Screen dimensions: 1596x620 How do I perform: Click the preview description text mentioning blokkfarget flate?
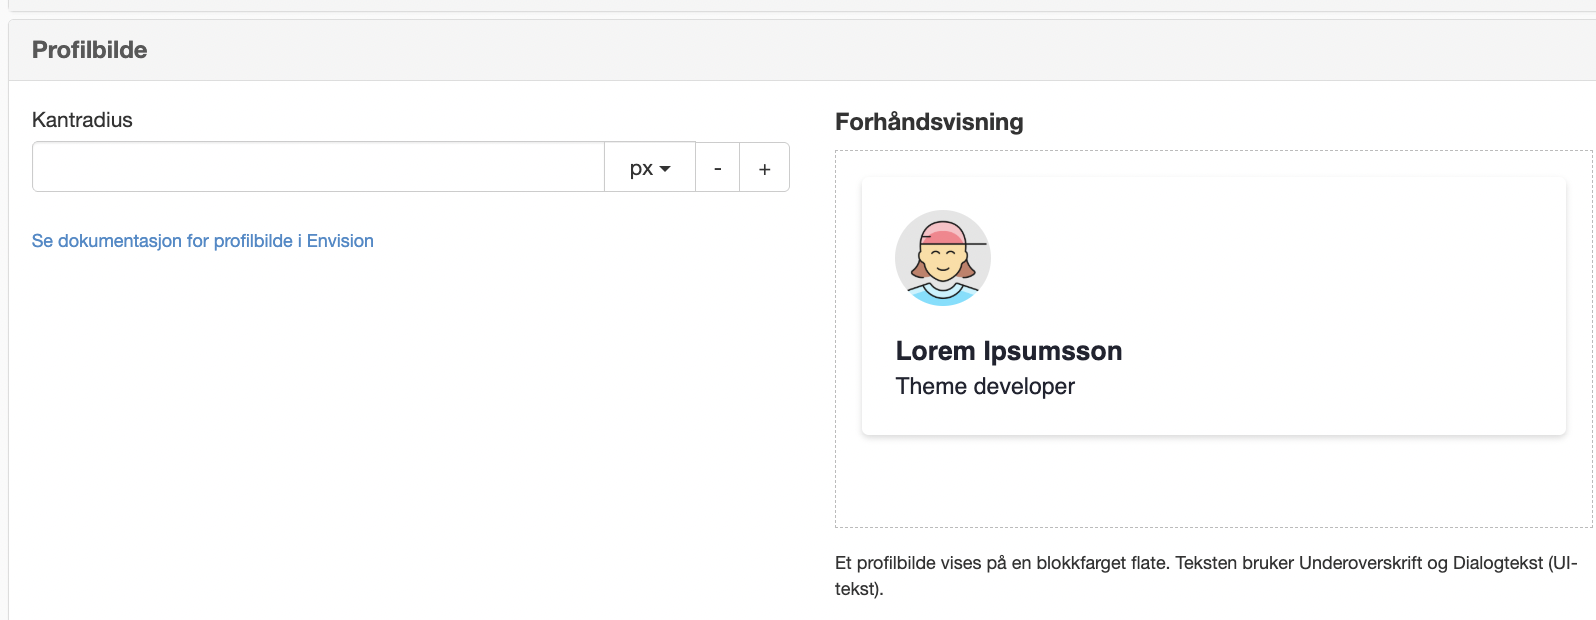pos(1206,576)
